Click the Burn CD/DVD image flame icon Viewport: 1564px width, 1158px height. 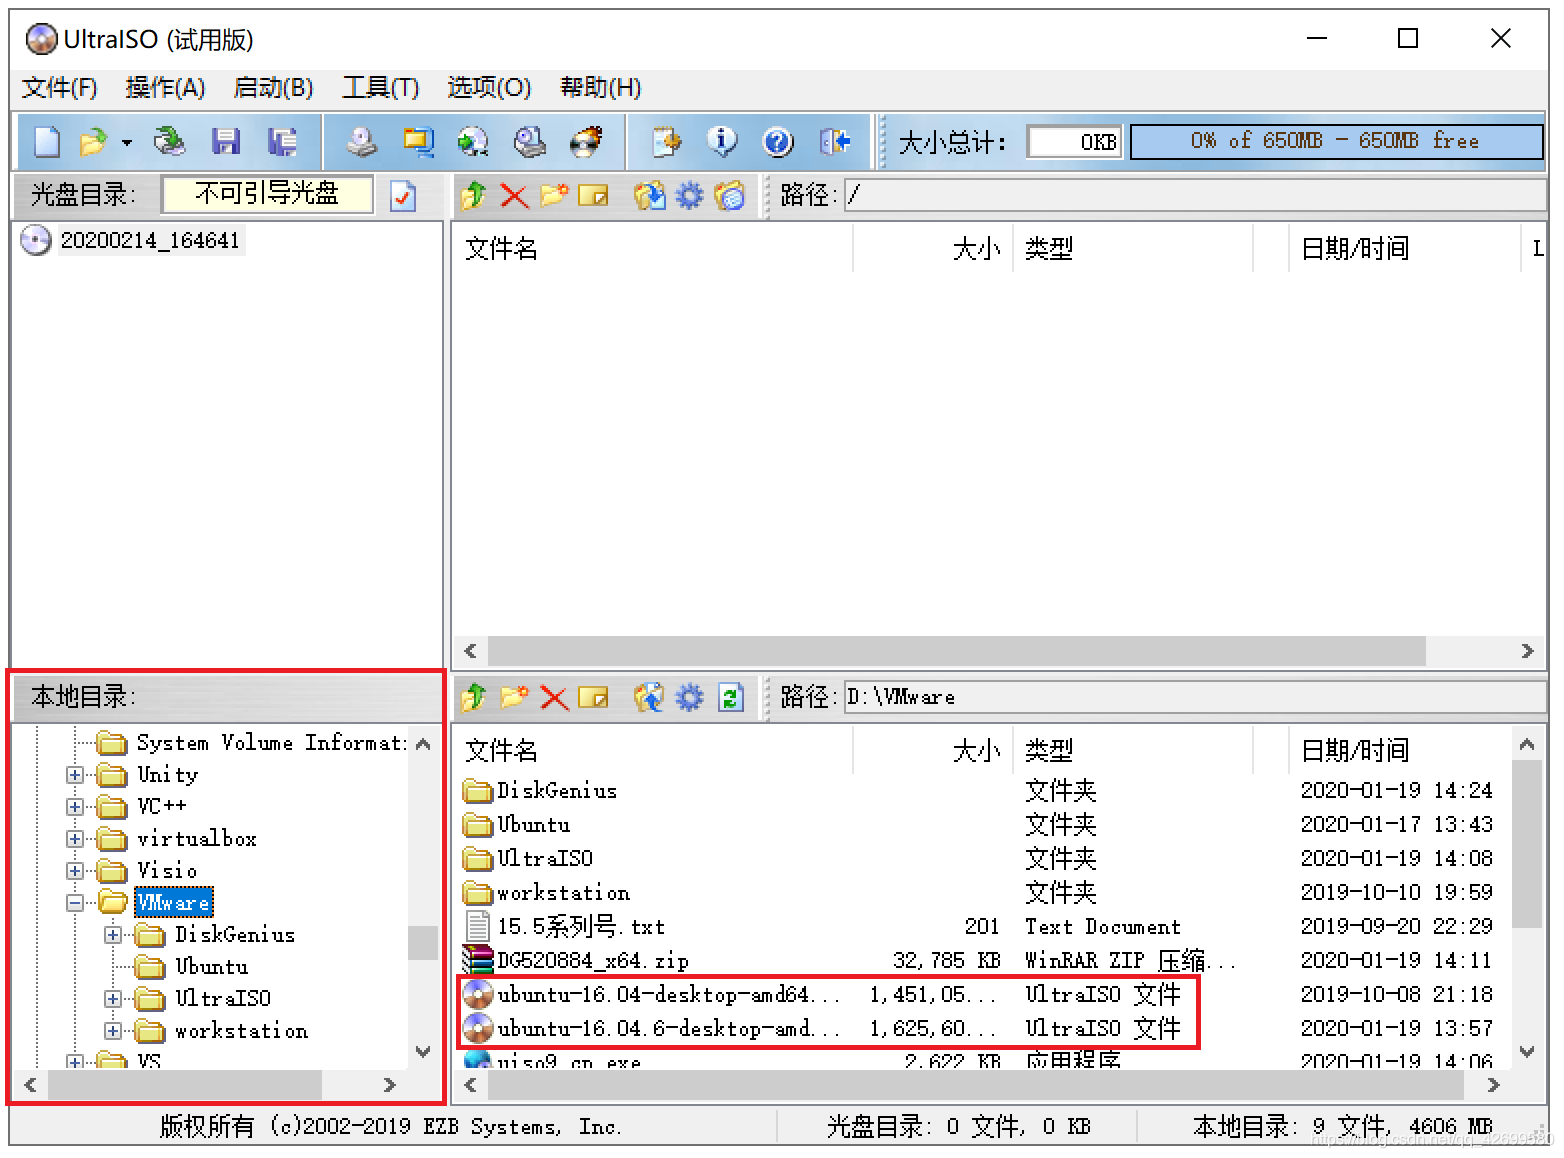click(x=586, y=142)
